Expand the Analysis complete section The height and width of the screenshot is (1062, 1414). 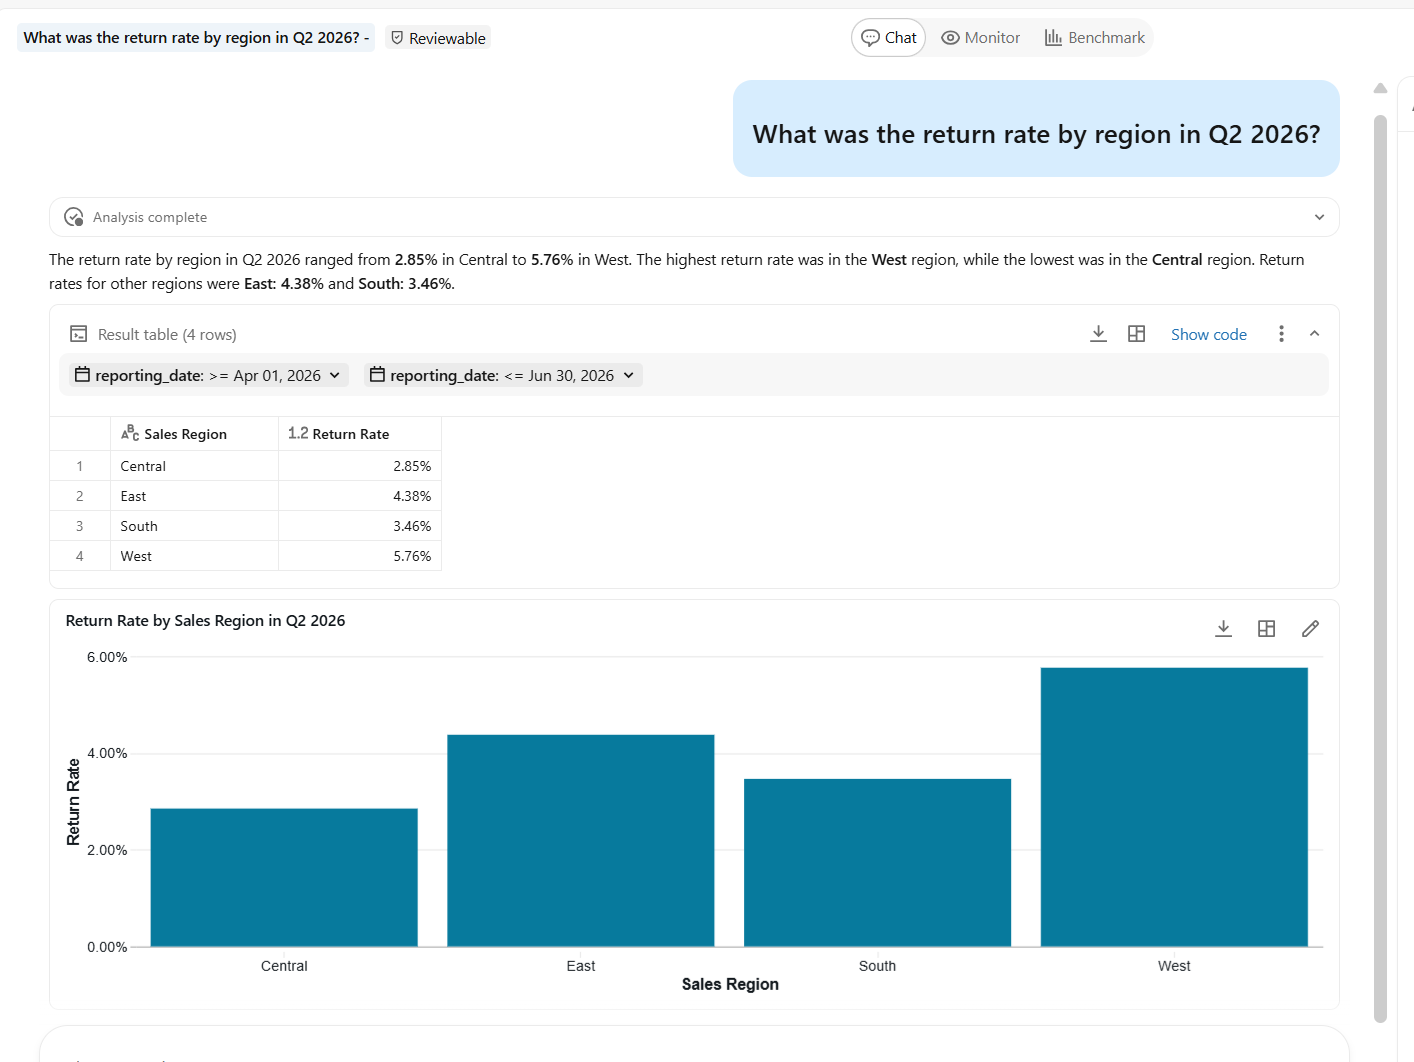pyautogui.click(x=1319, y=217)
